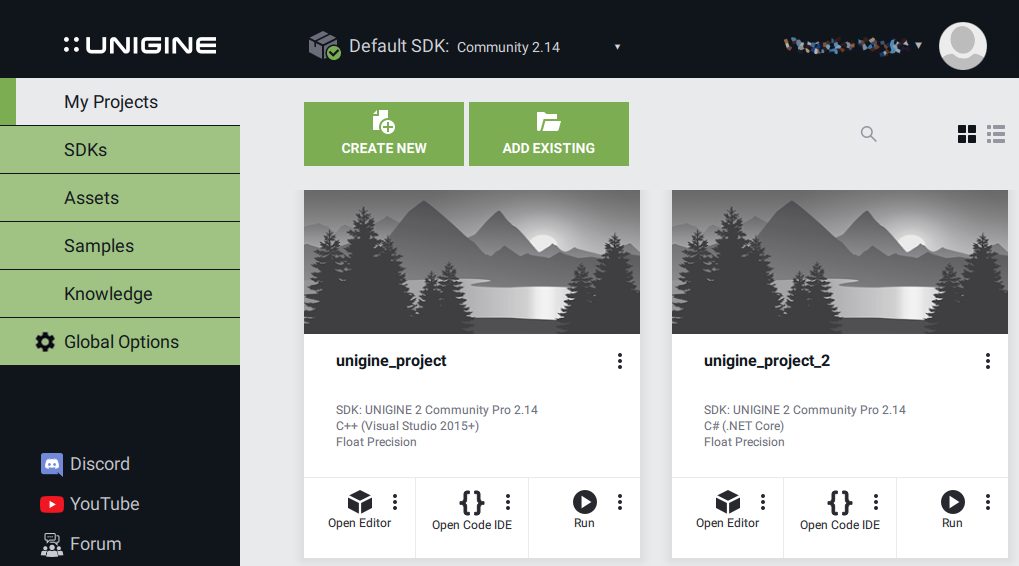Click the Discord icon
Viewport: 1019px width, 566px height.
(x=52, y=464)
